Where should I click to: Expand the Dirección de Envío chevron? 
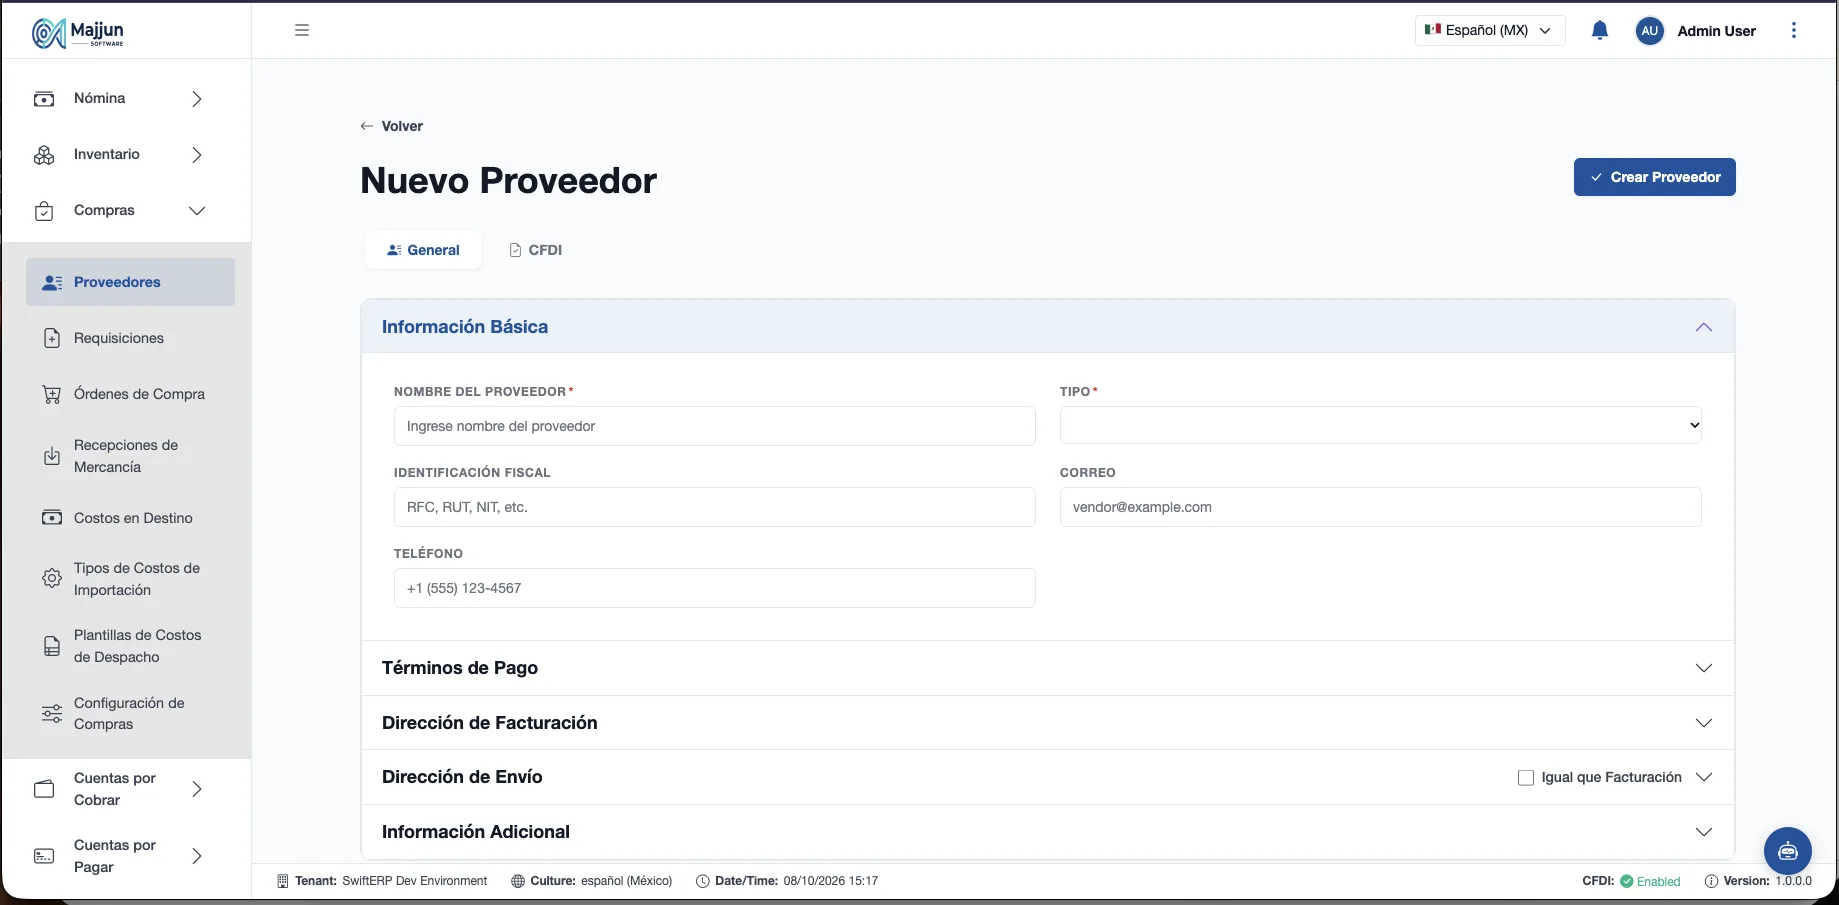pos(1704,777)
